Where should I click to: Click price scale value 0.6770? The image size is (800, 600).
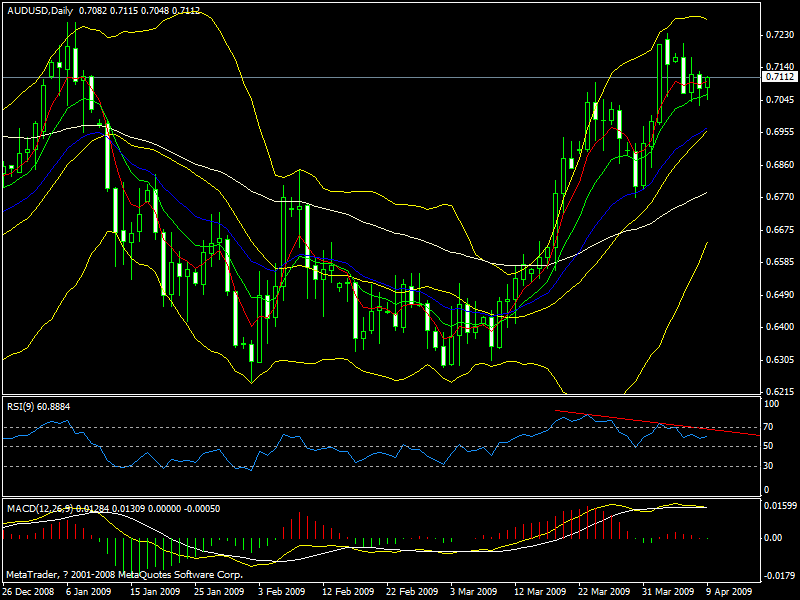tap(780, 197)
